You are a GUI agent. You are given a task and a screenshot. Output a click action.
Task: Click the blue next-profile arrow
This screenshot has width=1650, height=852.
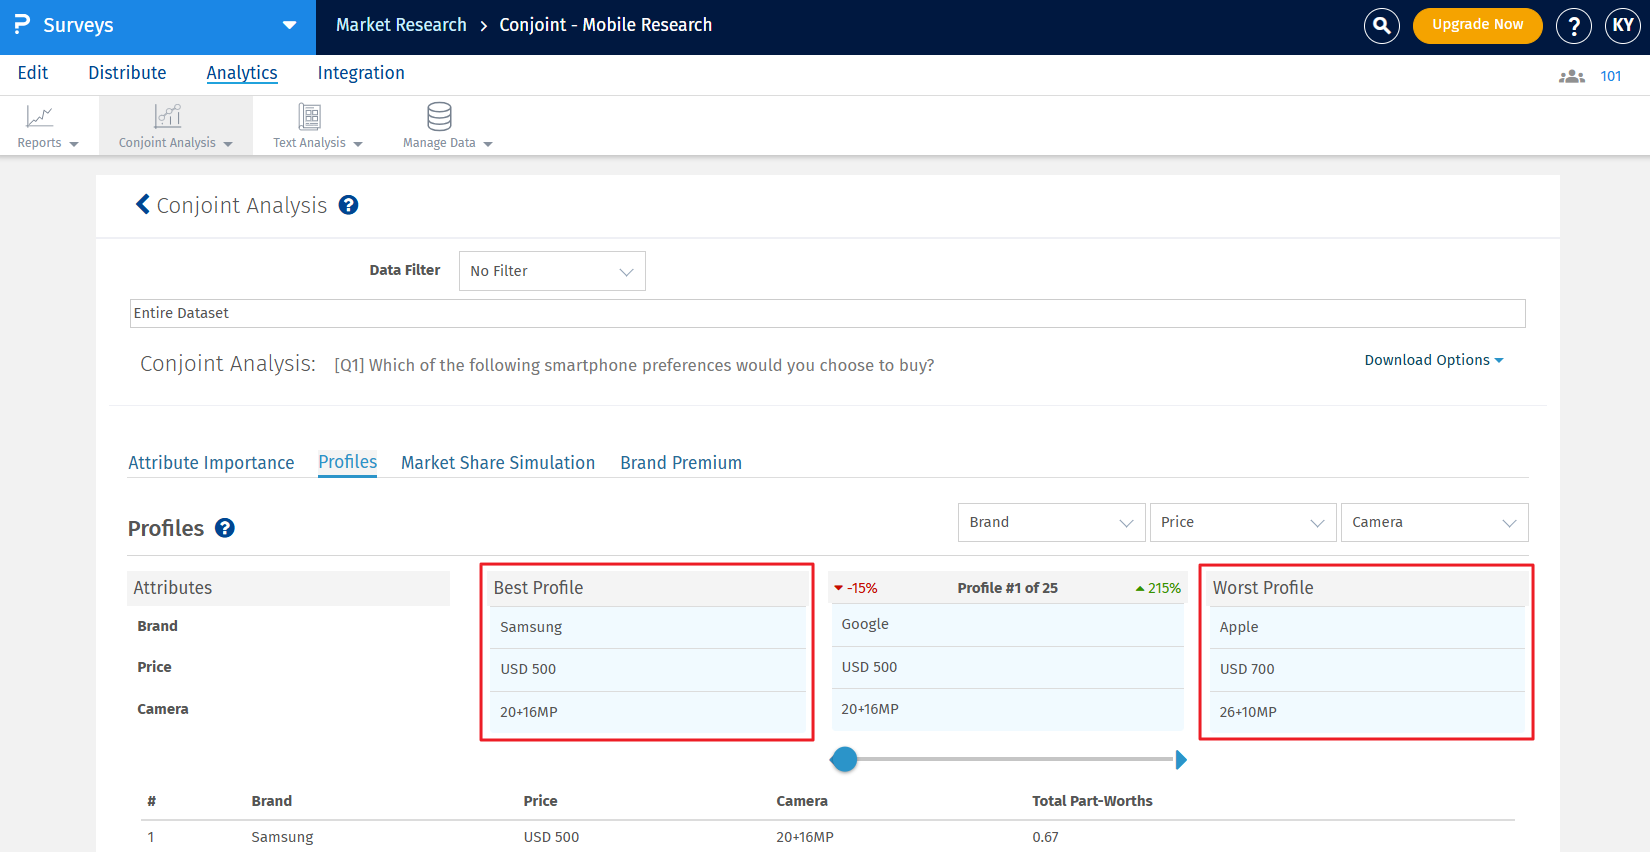[1181, 760]
